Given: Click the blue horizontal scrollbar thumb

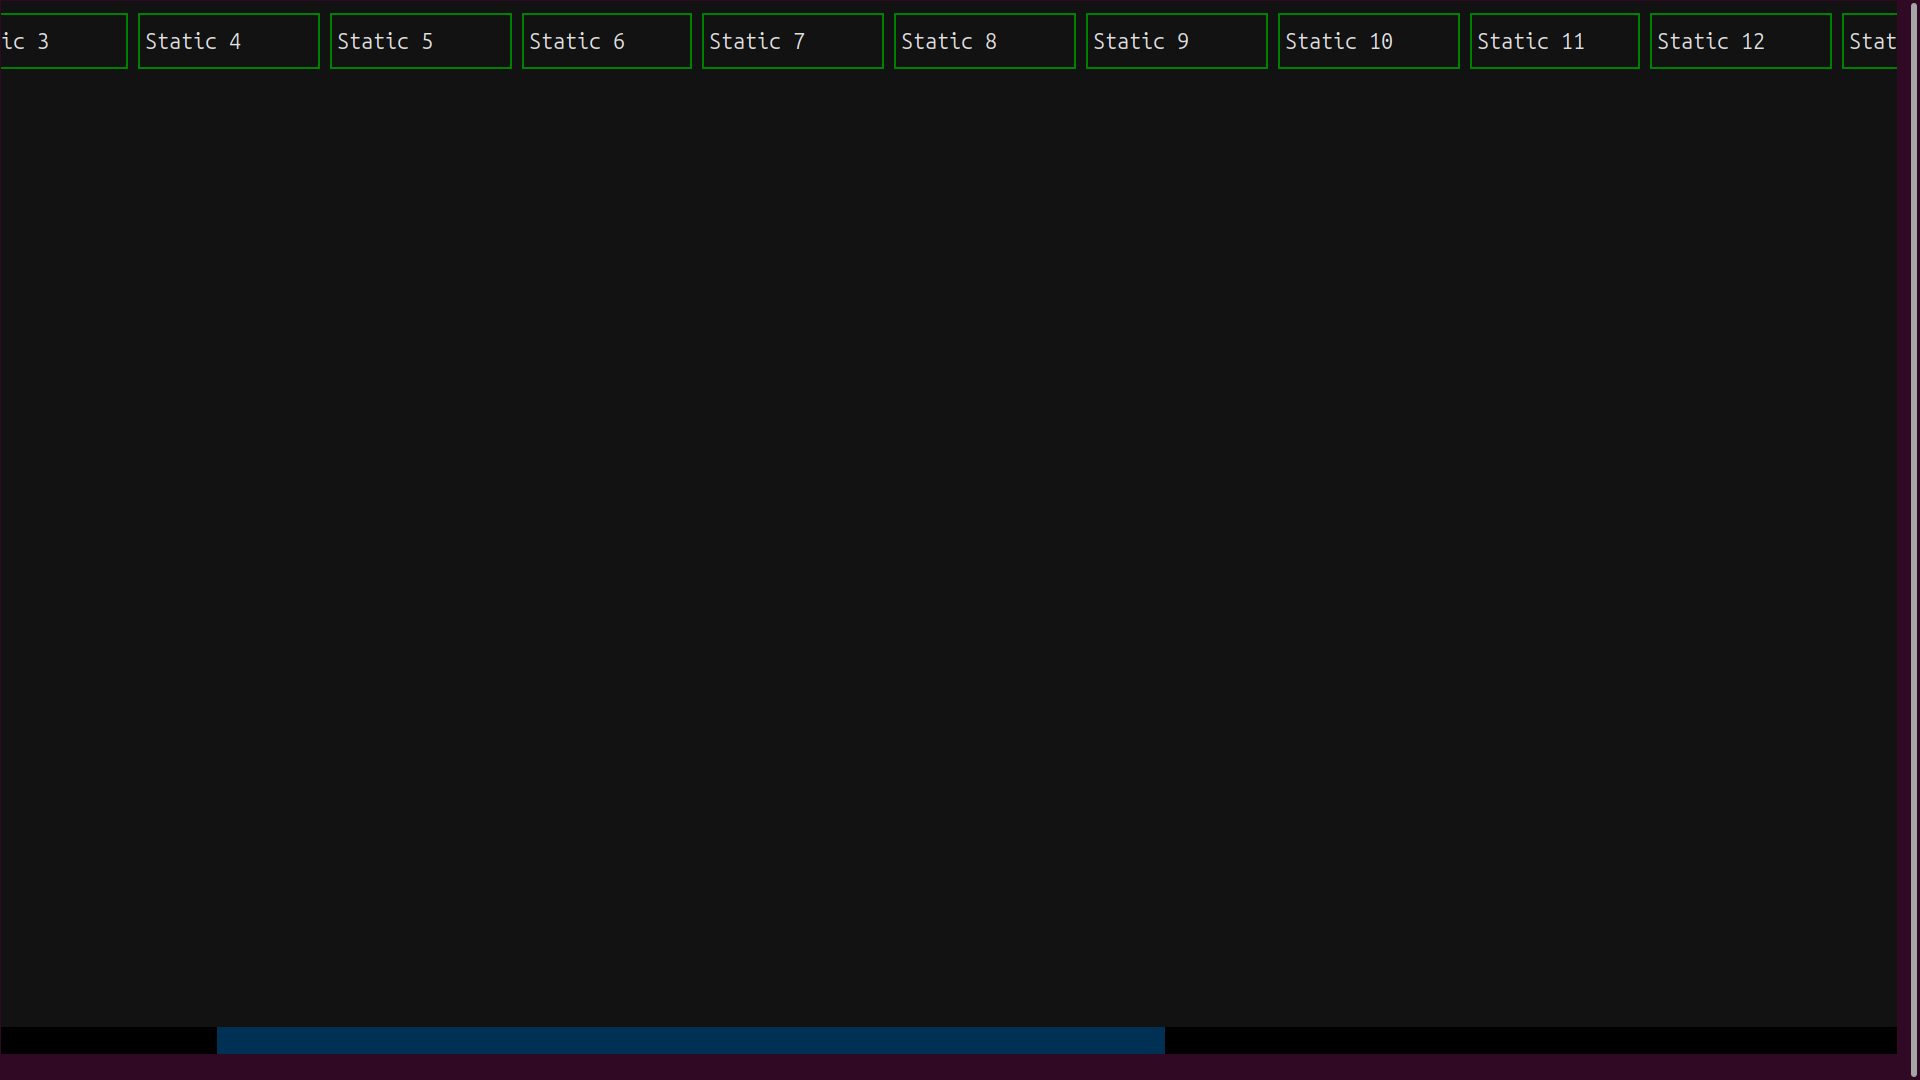Looking at the screenshot, I should pyautogui.click(x=690, y=1040).
